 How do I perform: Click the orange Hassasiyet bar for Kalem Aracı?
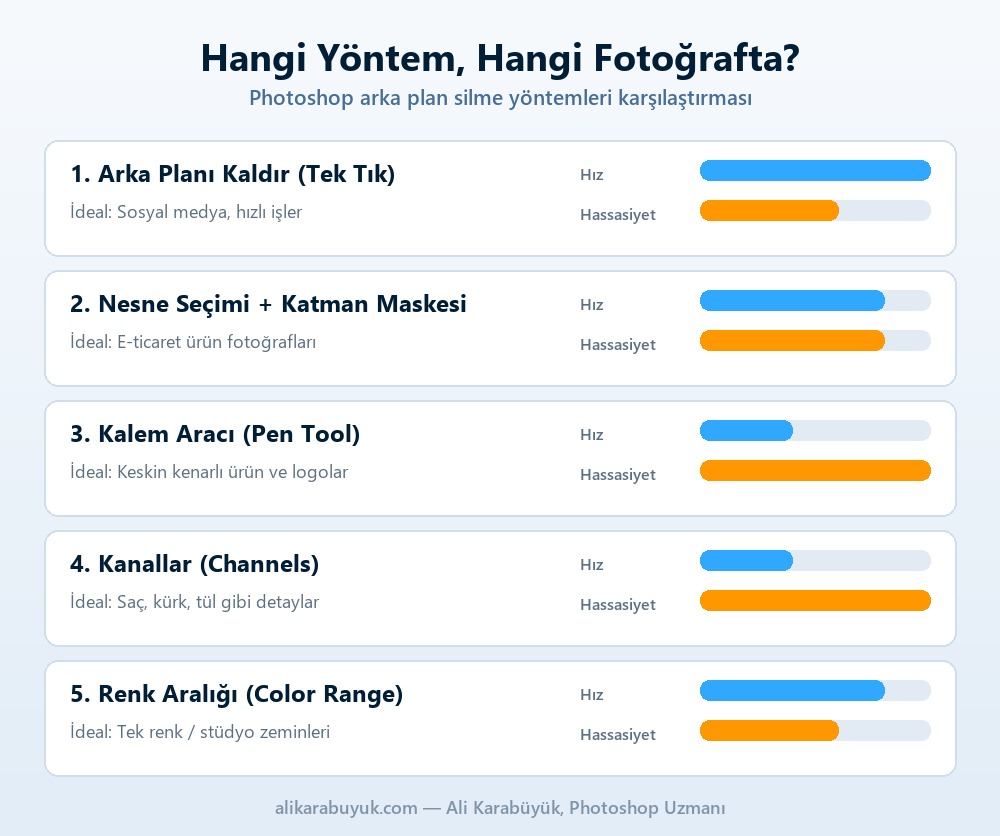coord(815,471)
